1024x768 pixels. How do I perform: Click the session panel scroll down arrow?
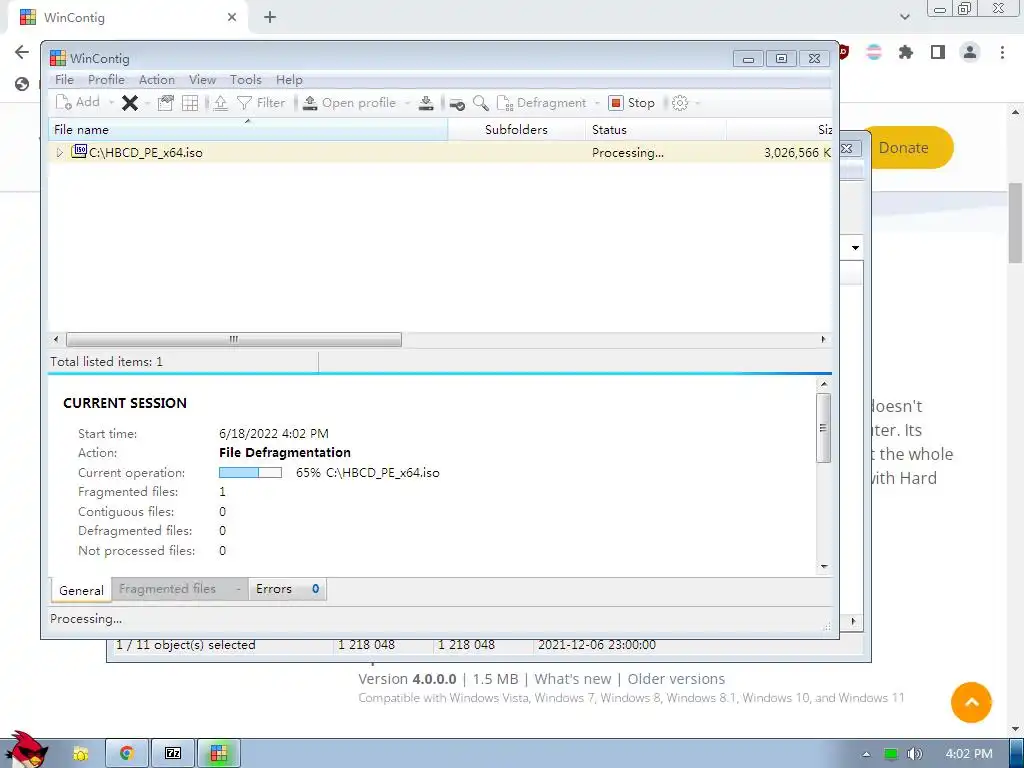(824, 566)
